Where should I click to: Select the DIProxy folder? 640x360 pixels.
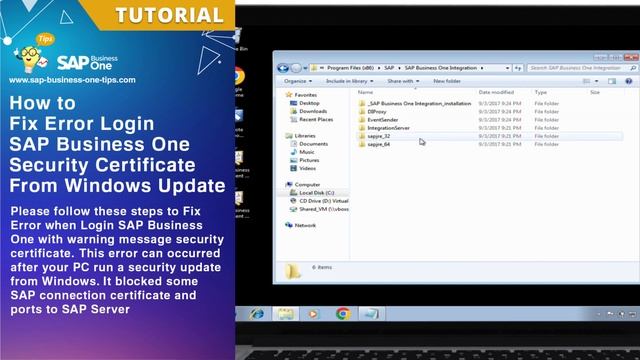(377, 112)
